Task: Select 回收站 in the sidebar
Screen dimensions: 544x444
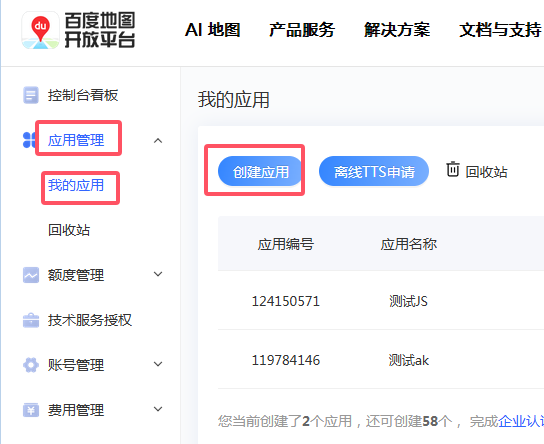Action: point(69,230)
